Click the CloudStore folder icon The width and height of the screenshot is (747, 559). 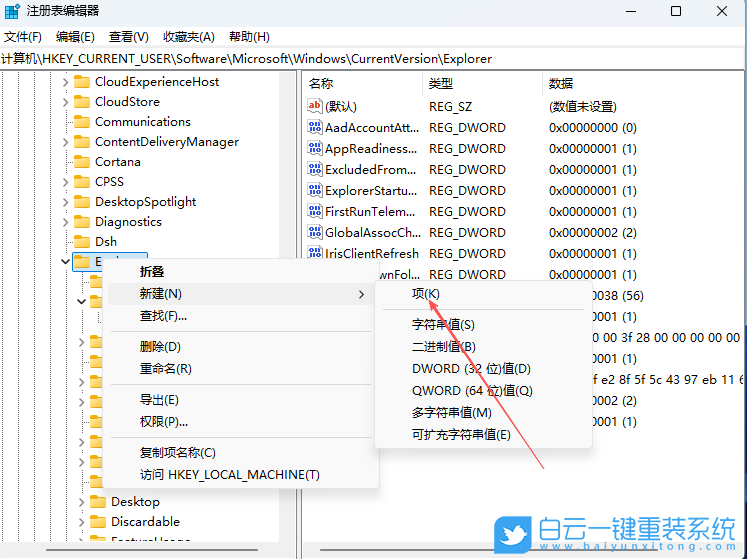pyautogui.click(x=82, y=102)
